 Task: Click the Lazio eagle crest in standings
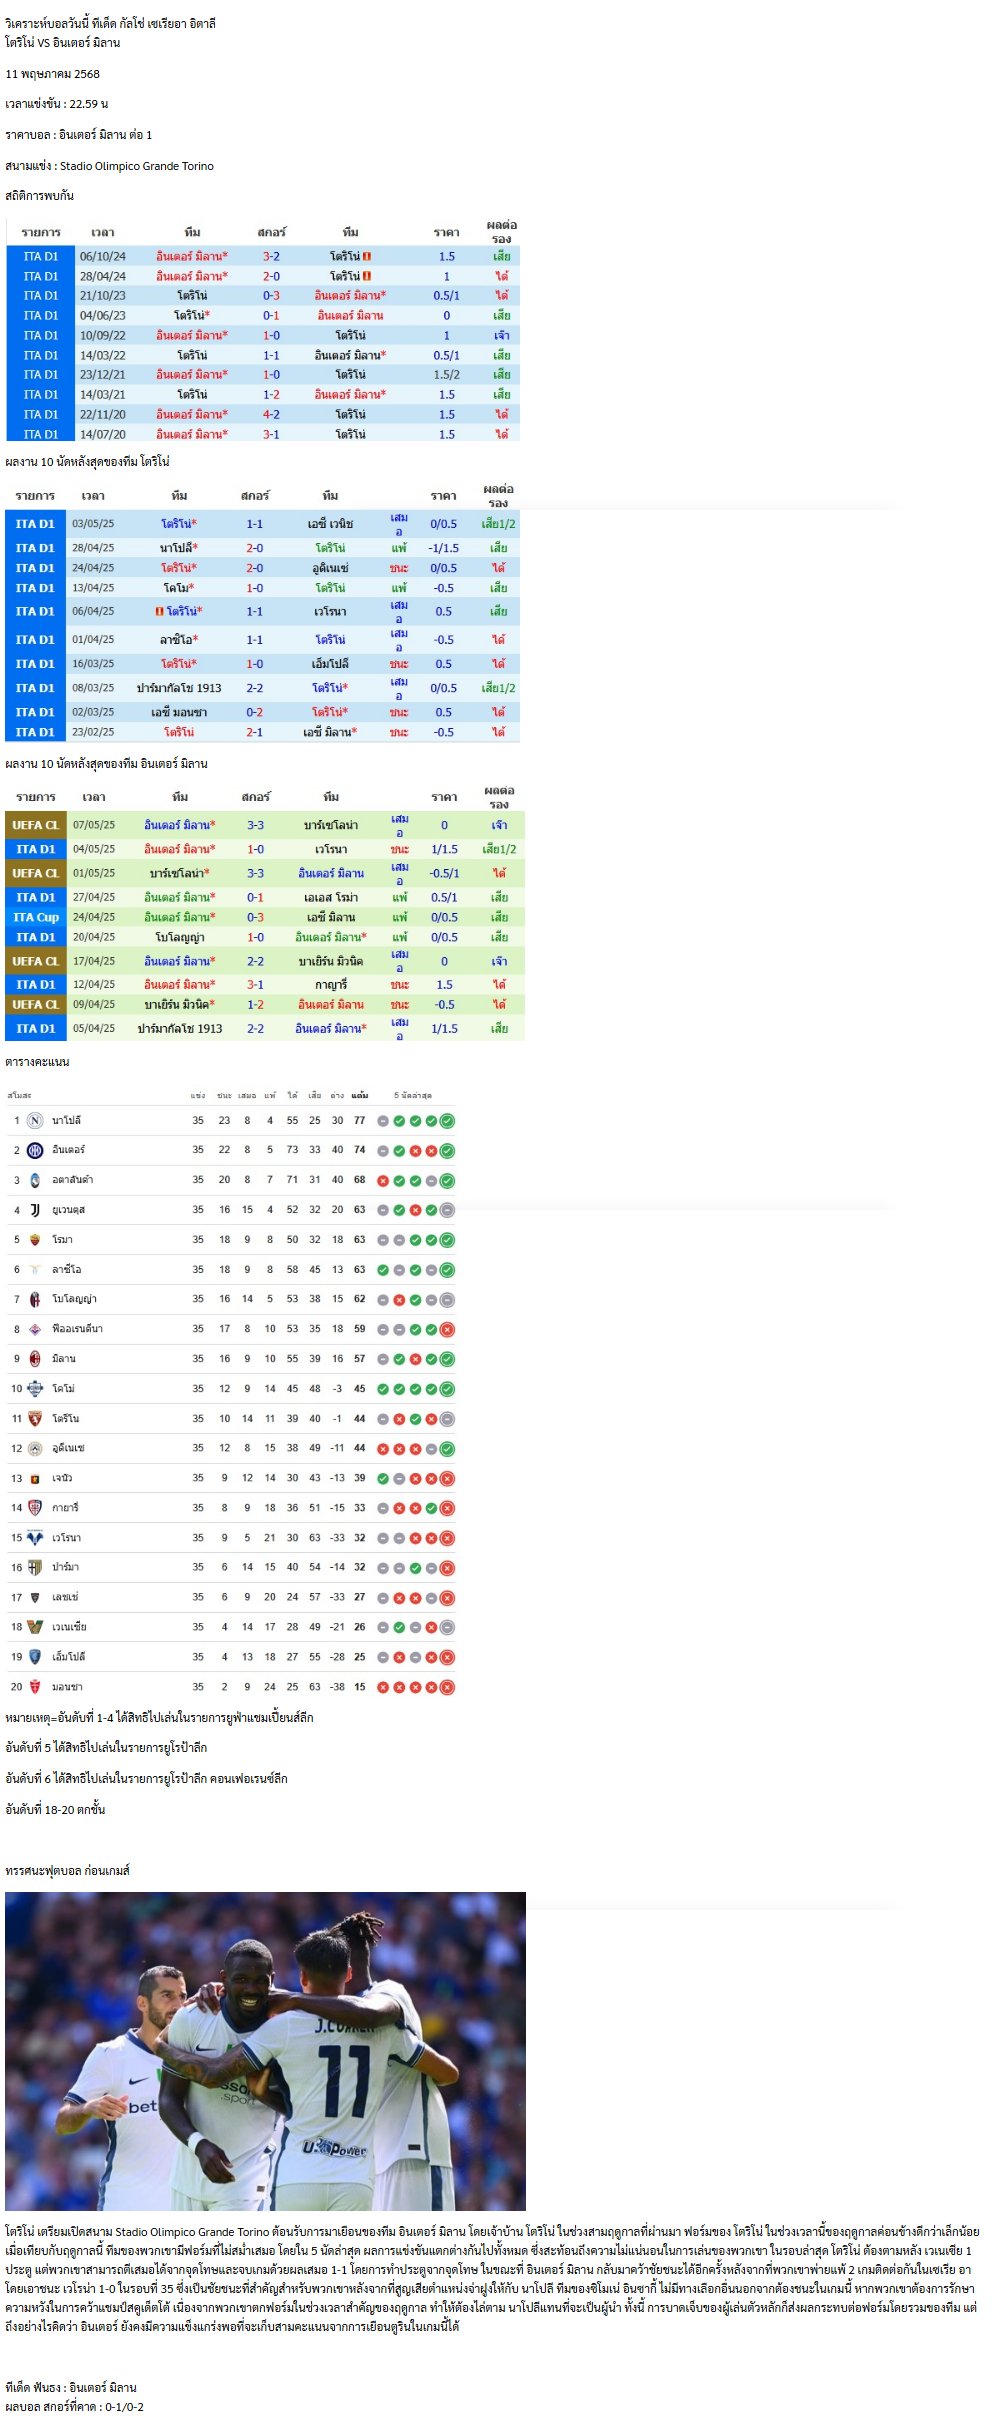[35, 1270]
